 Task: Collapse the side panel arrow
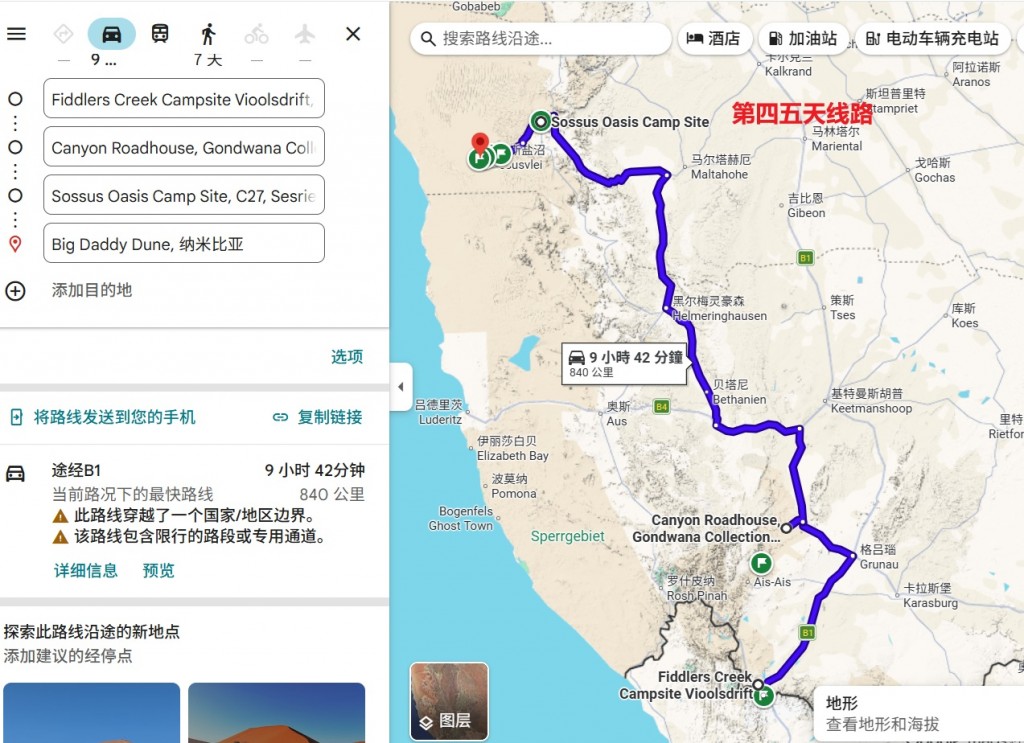click(400, 387)
